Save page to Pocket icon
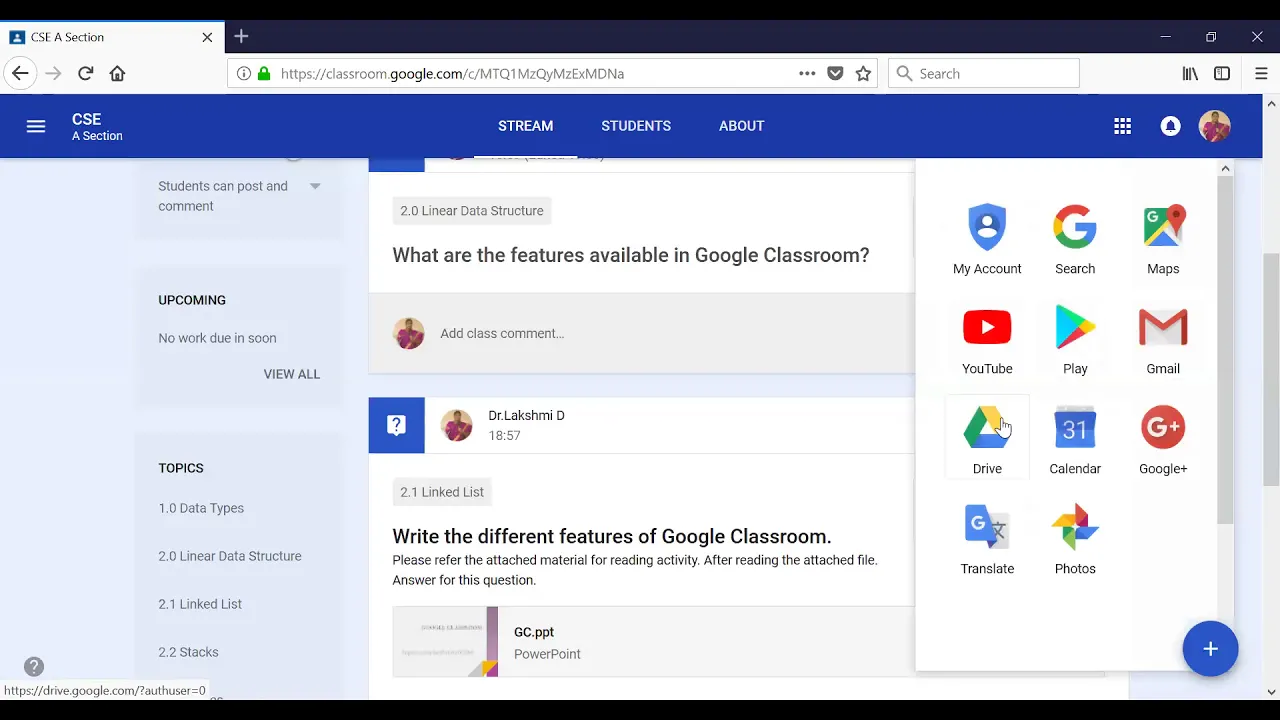The width and height of the screenshot is (1280, 720). point(835,73)
